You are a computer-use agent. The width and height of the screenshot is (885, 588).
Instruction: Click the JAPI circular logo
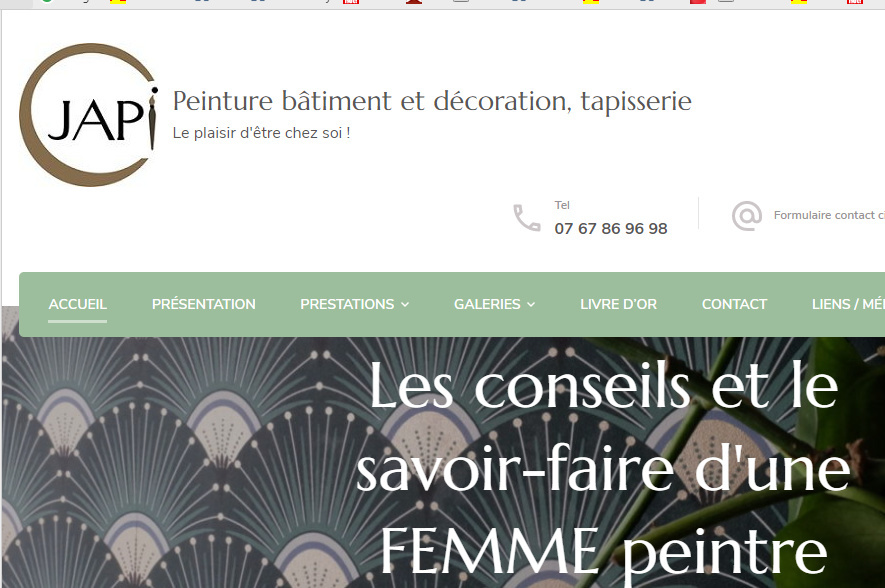pos(90,115)
